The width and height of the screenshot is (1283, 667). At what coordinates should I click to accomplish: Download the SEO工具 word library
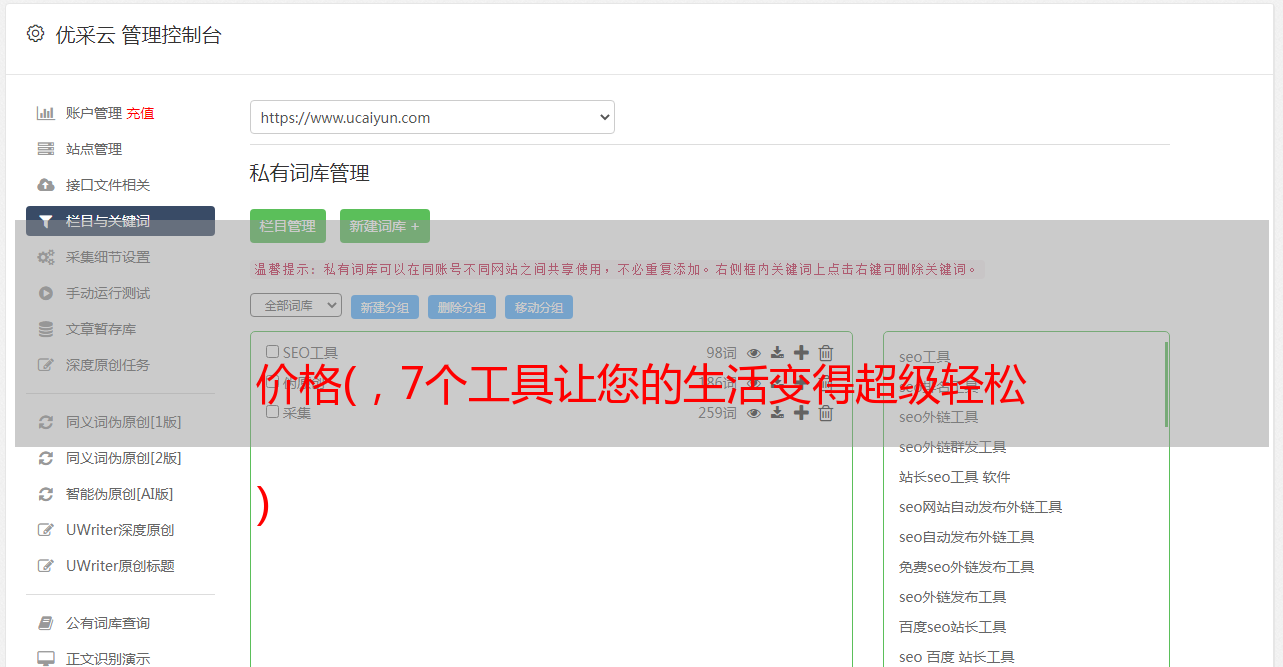pyautogui.click(x=777, y=353)
